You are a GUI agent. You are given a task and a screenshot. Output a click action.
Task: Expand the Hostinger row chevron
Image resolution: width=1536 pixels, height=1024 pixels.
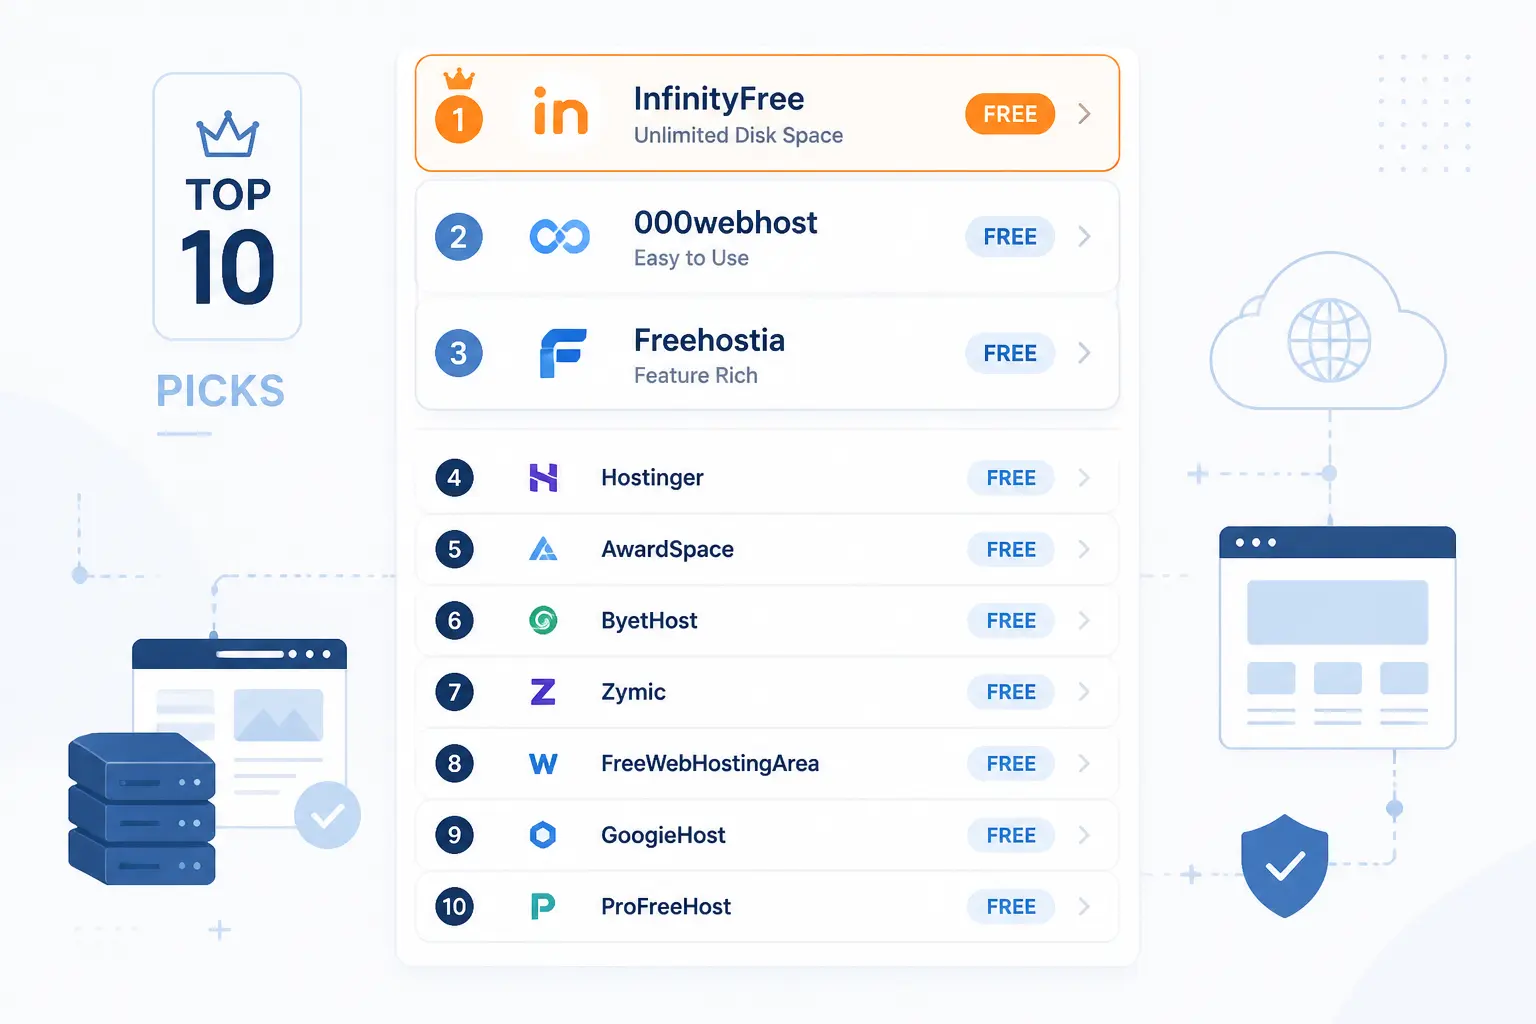[1084, 478]
